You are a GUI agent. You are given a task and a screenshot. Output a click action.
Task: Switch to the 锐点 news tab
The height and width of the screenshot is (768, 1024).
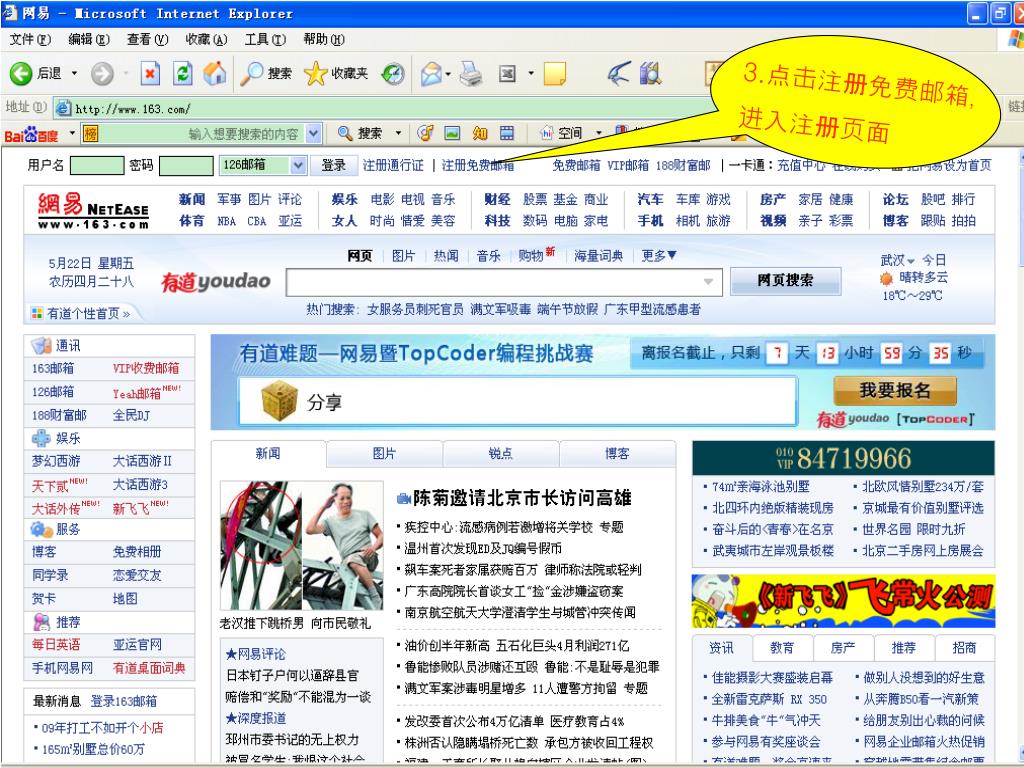point(500,453)
